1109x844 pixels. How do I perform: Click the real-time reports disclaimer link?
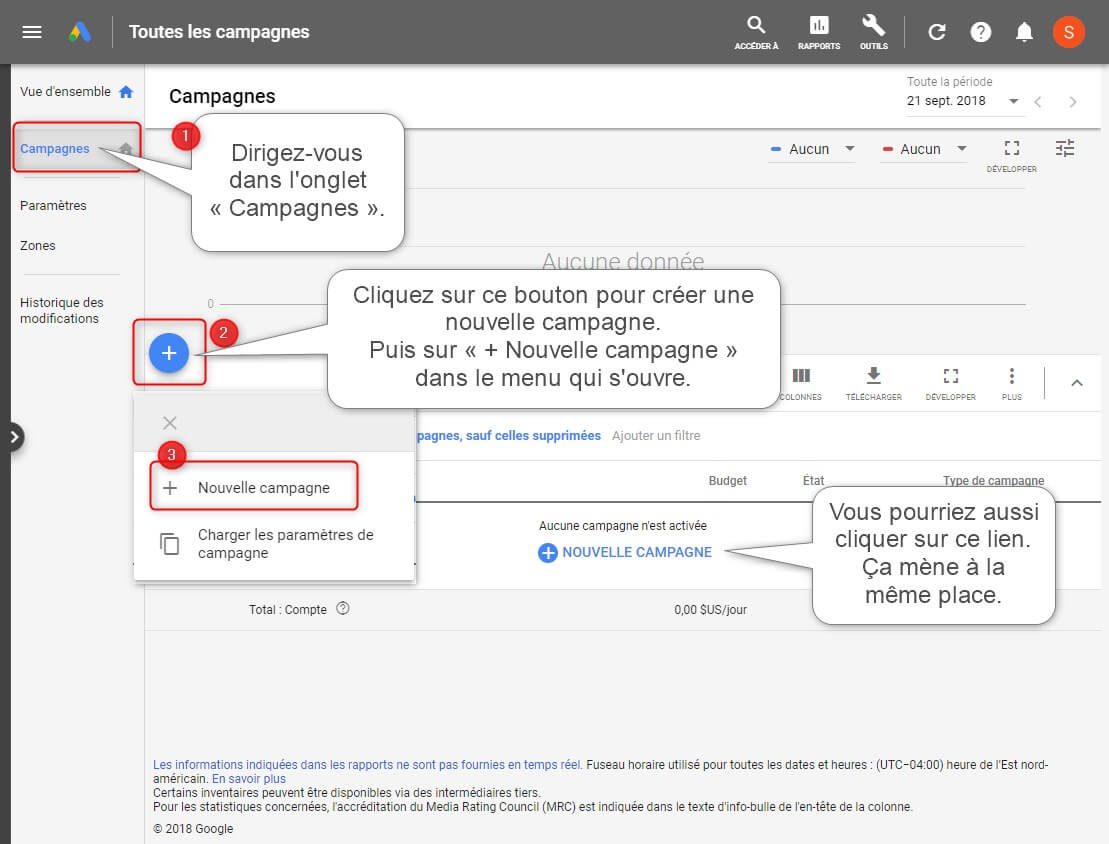tap(367, 764)
